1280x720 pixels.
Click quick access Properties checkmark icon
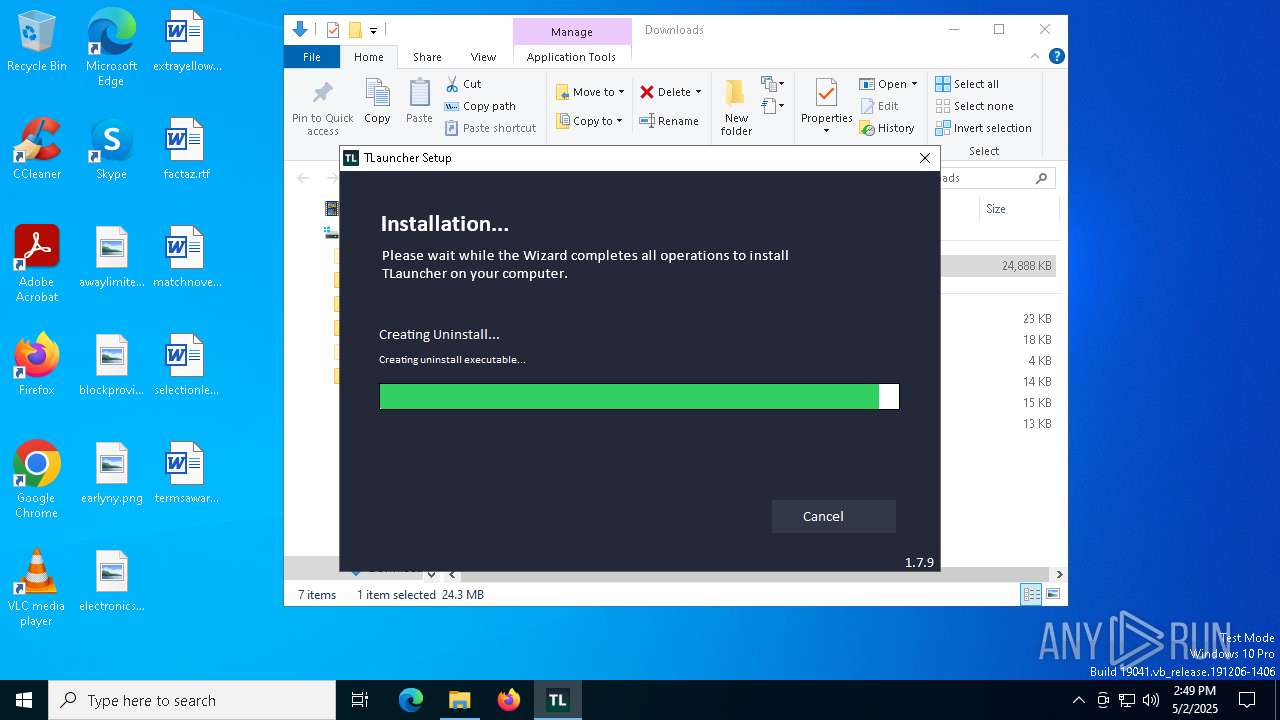point(333,30)
